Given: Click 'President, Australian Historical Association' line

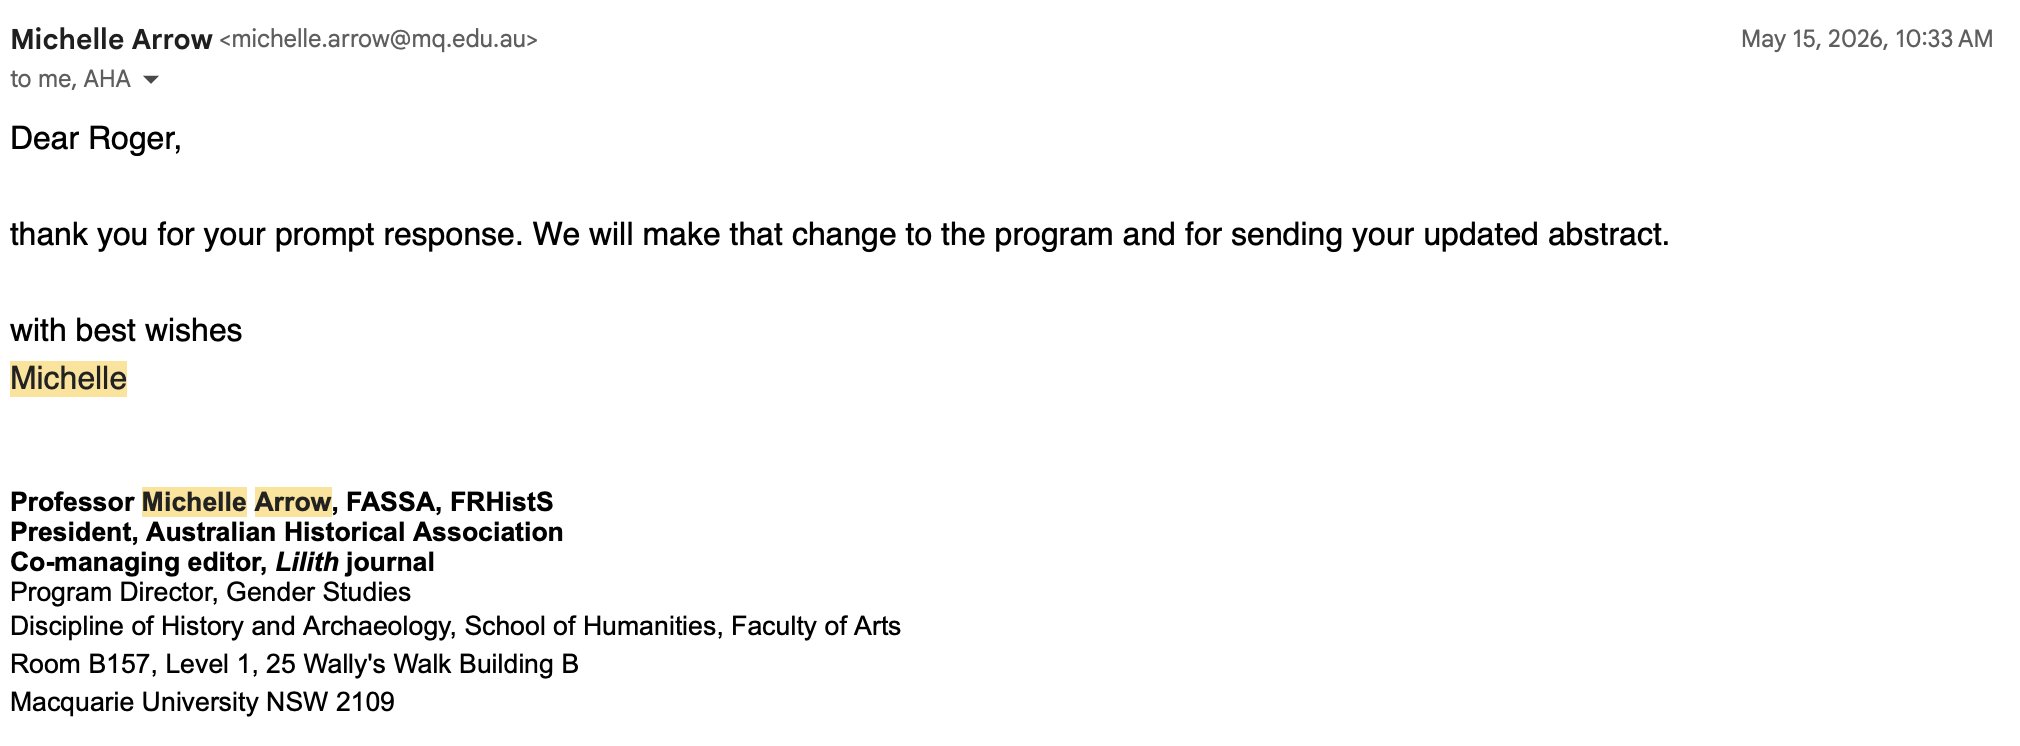Looking at the screenshot, I should point(287,532).
